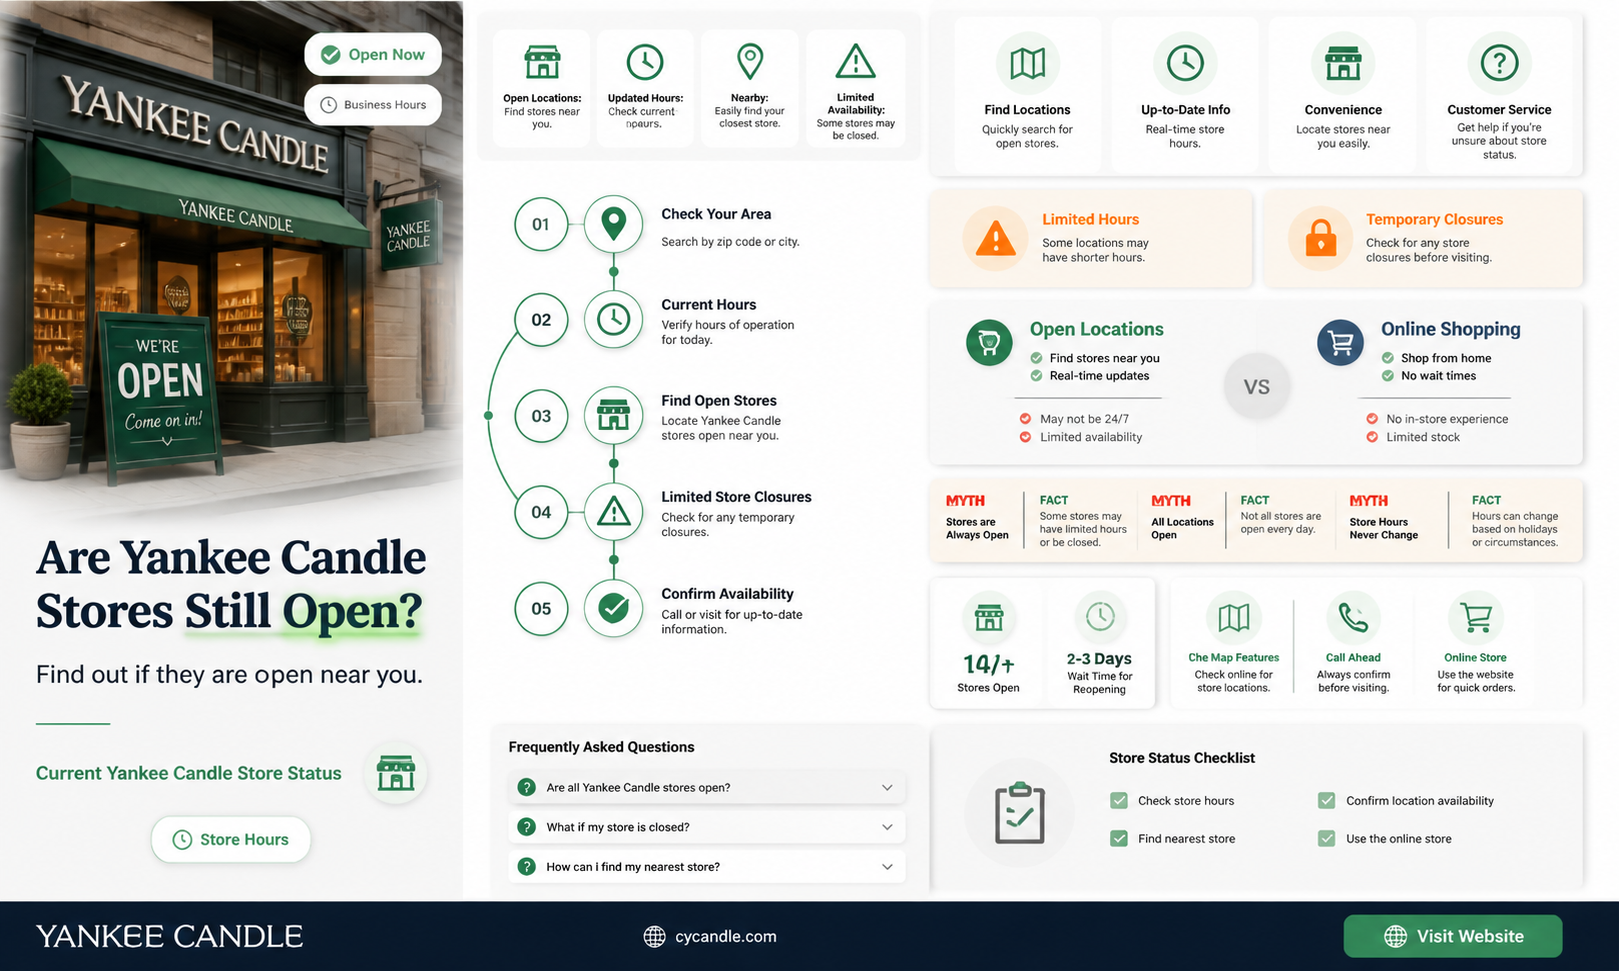Click the Convenience storefront icon
Image resolution: width=1619 pixels, height=971 pixels.
point(1343,63)
